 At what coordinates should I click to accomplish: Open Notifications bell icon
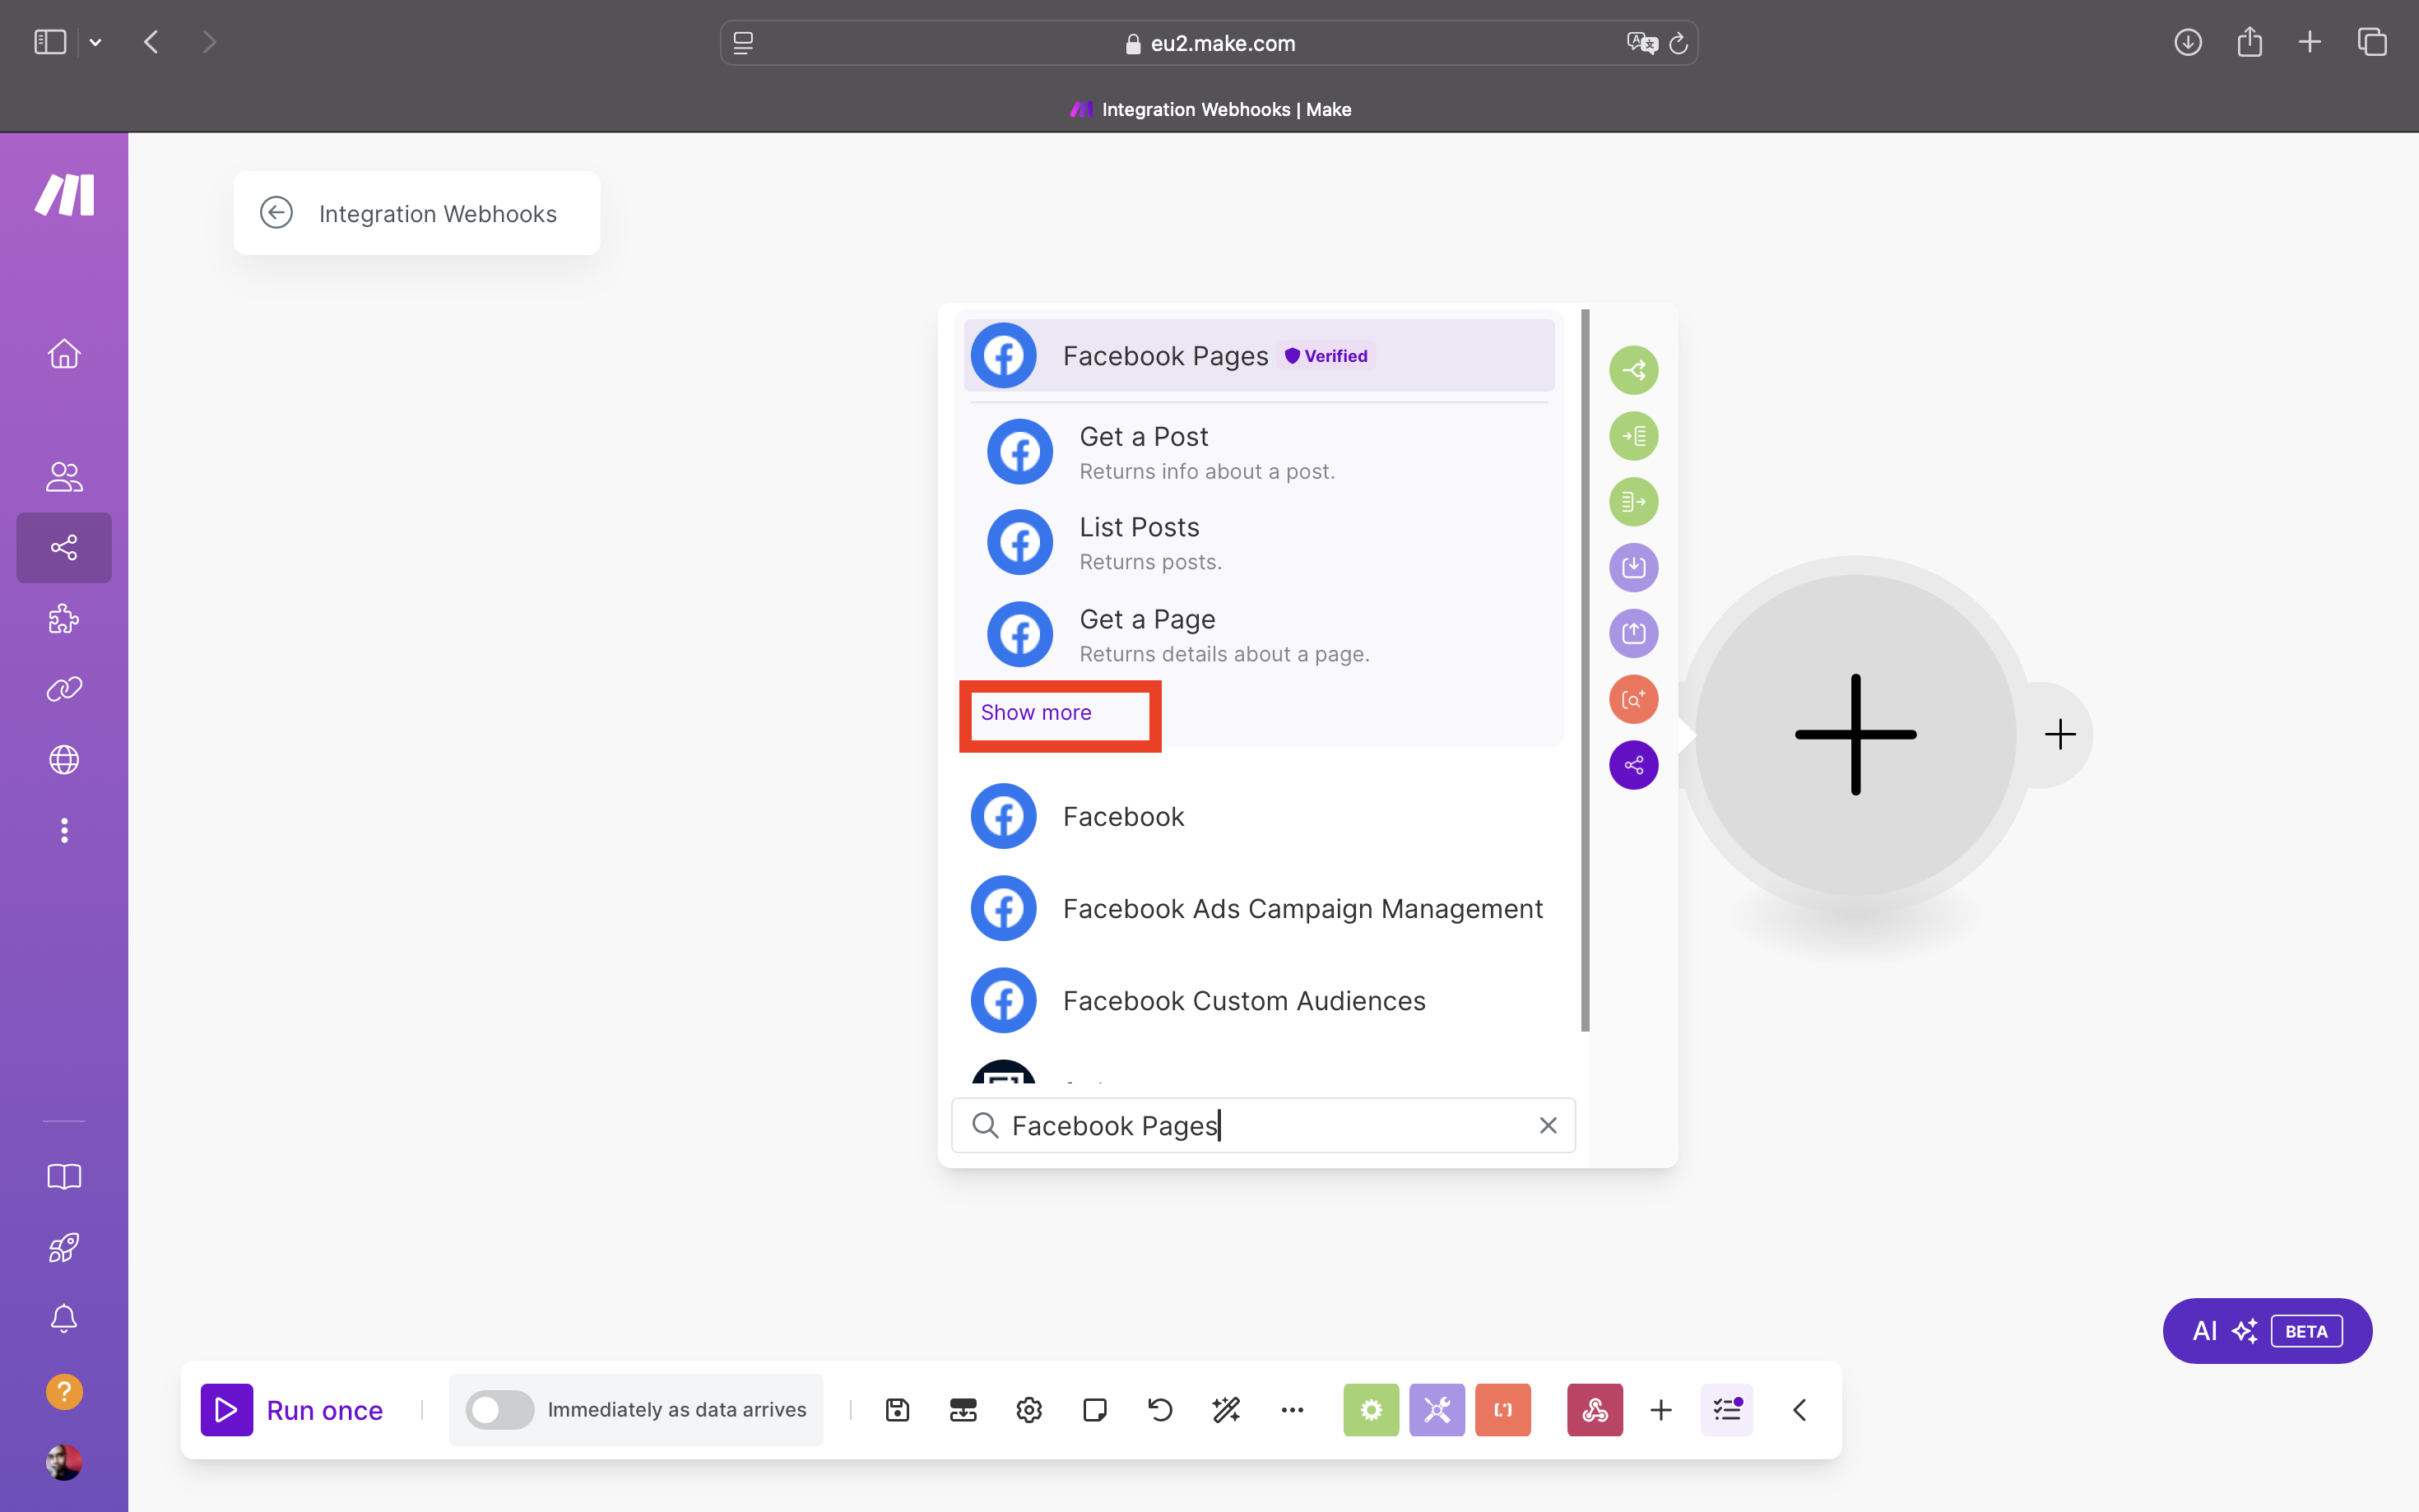click(64, 1318)
